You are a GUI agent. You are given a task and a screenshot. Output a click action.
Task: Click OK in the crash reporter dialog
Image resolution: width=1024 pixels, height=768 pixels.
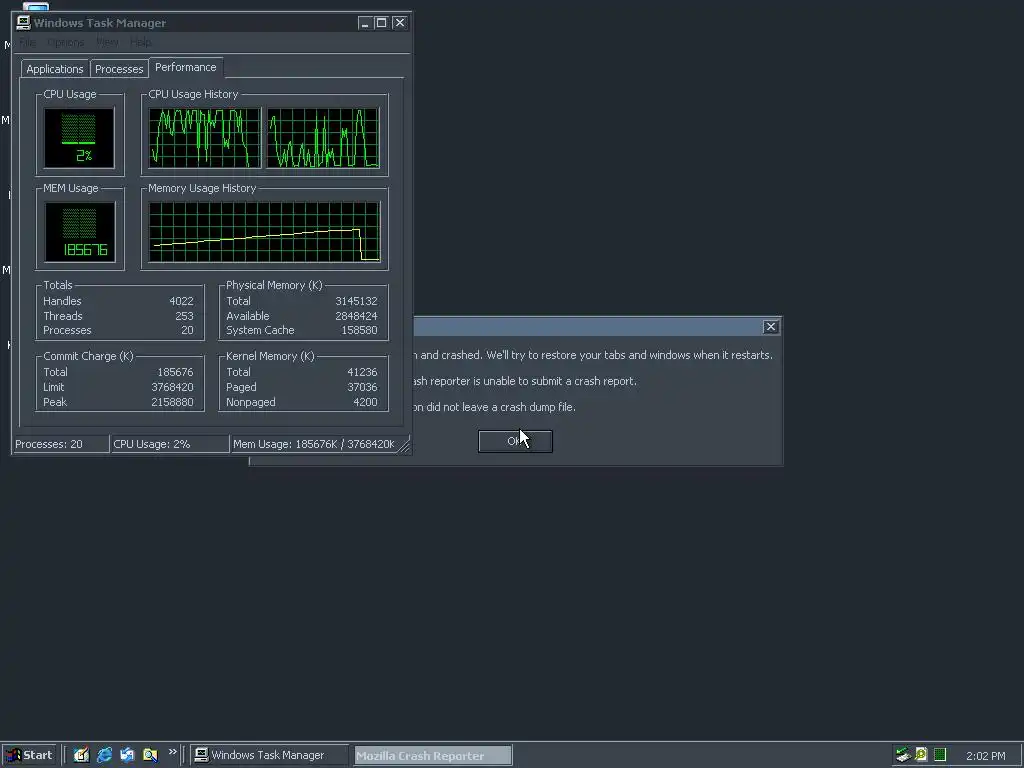point(515,441)
